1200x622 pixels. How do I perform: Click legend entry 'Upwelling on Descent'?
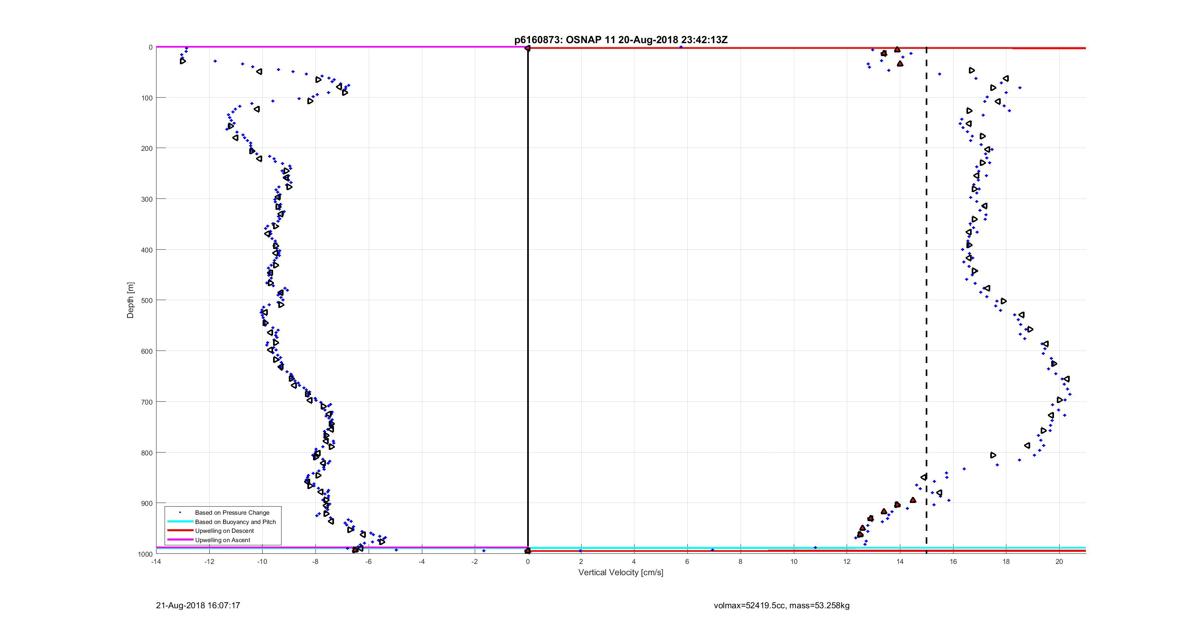coord(225,530)
